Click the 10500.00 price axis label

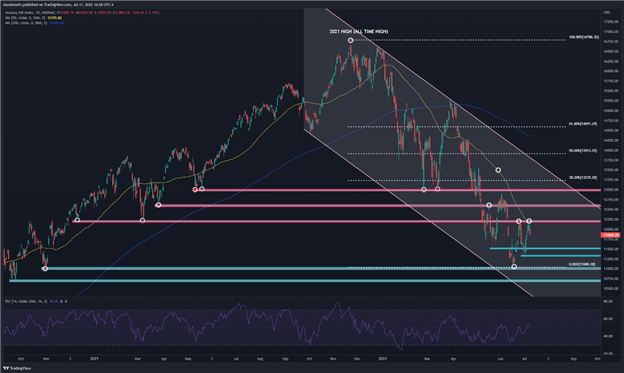click(611, 289)
